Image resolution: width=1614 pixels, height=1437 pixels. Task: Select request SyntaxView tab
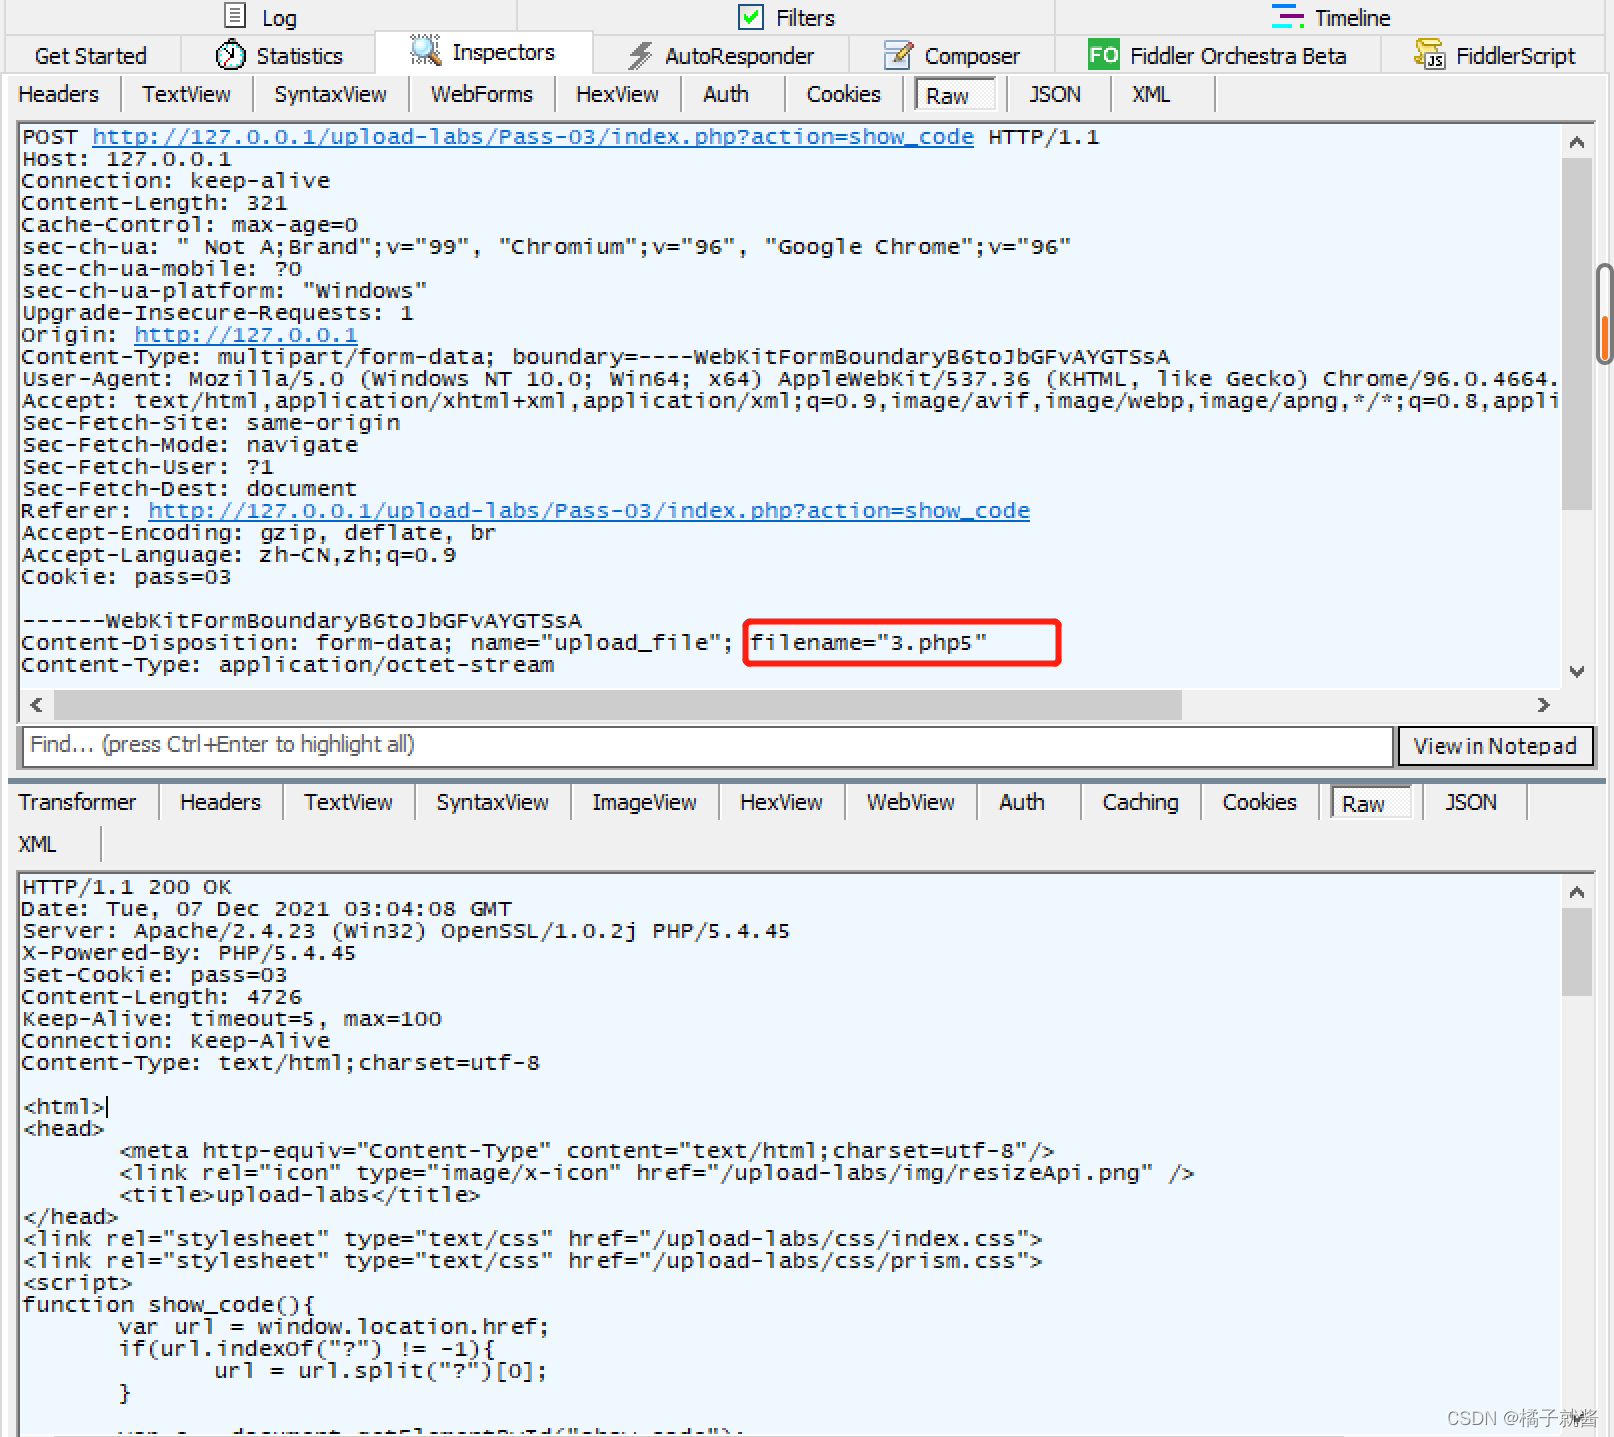coord(330,94)
